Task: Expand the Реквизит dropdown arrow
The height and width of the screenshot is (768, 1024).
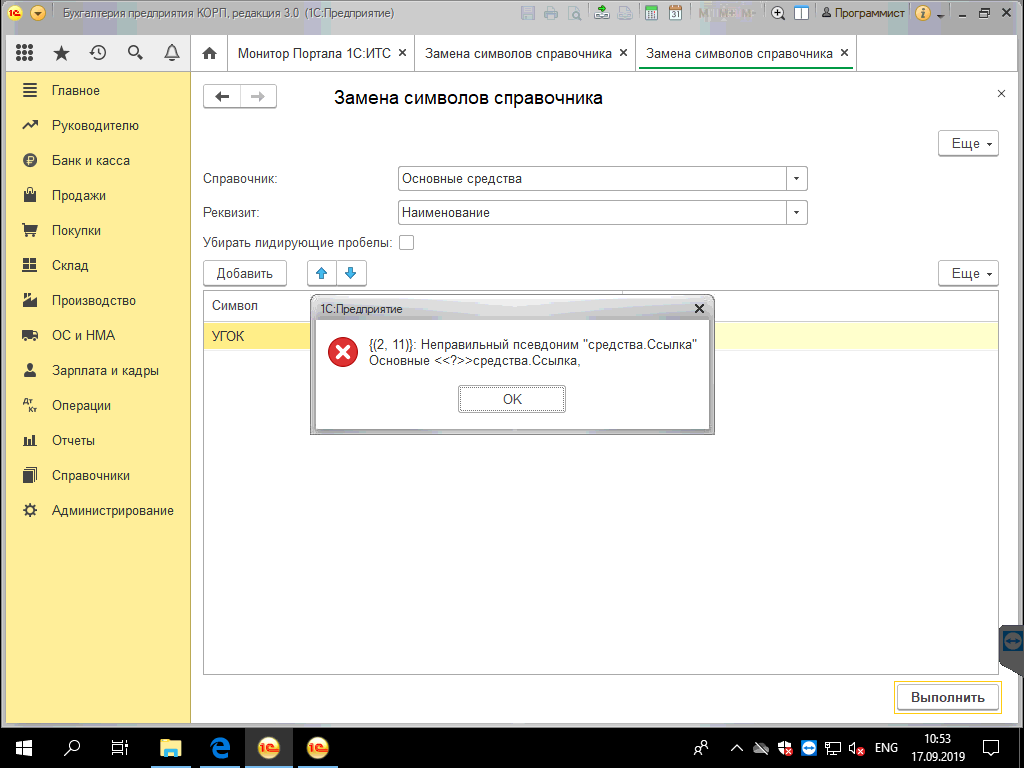Action: [x=797, y=212]
